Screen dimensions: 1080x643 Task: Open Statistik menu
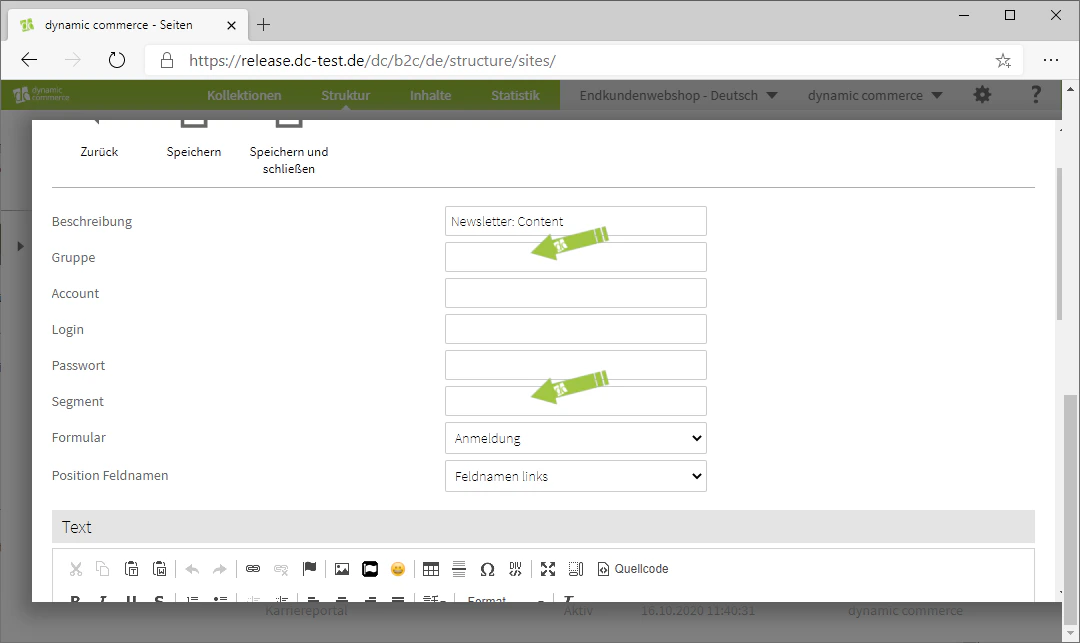tap(515, 95)
